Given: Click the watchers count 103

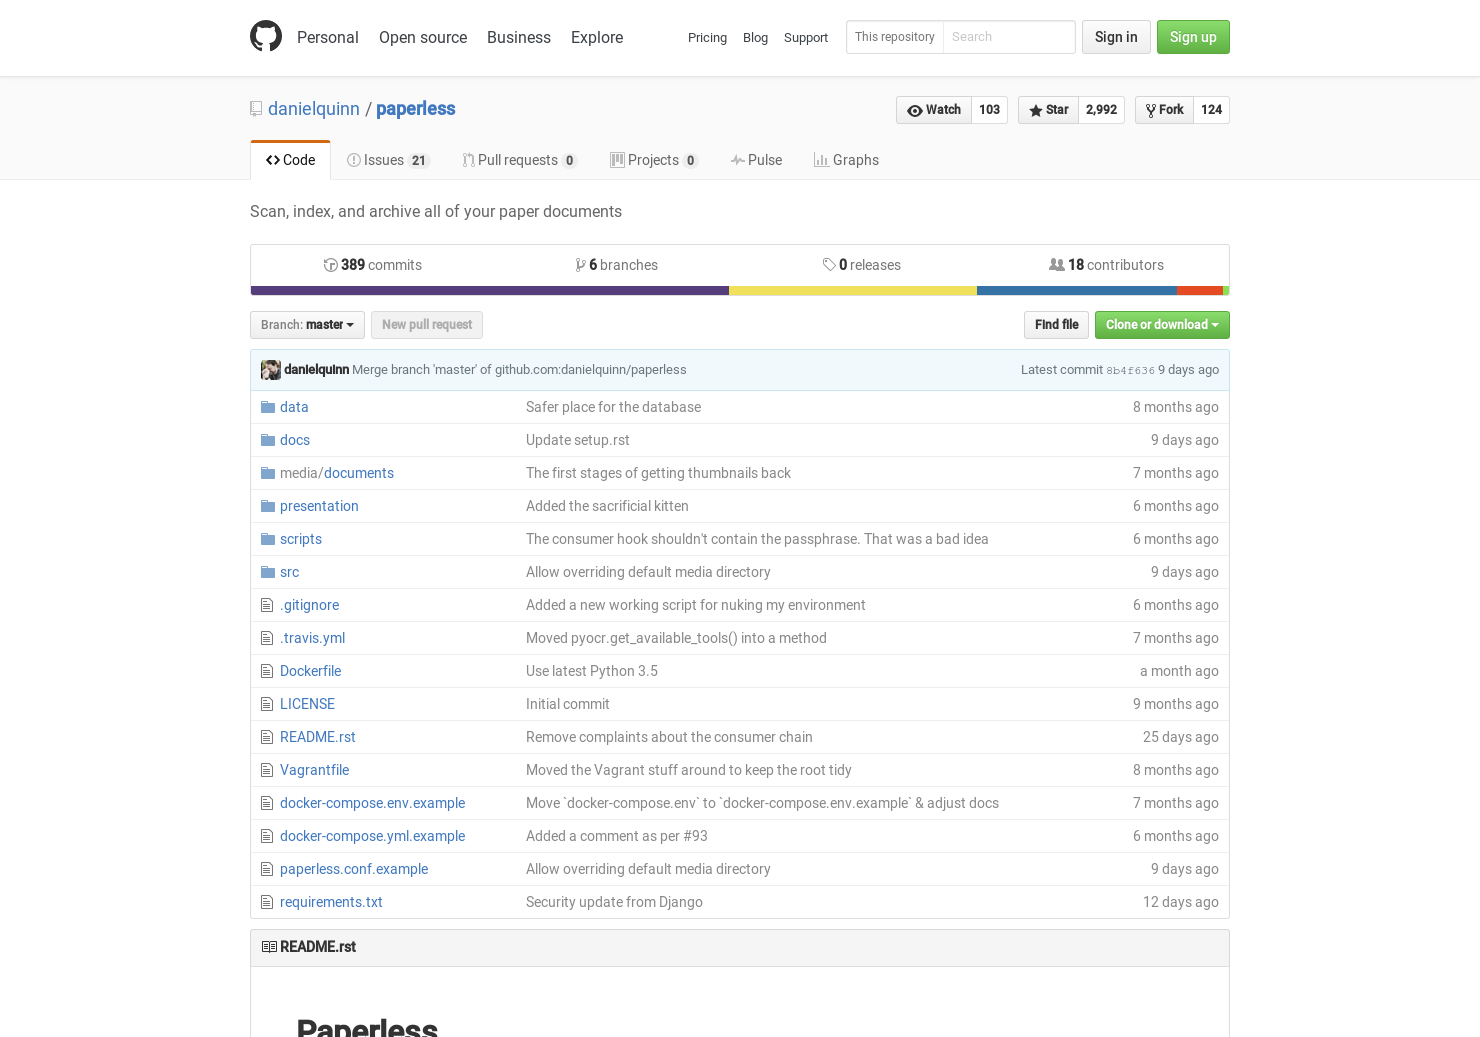Looking at the screenshot, I should tap(990, 110).
